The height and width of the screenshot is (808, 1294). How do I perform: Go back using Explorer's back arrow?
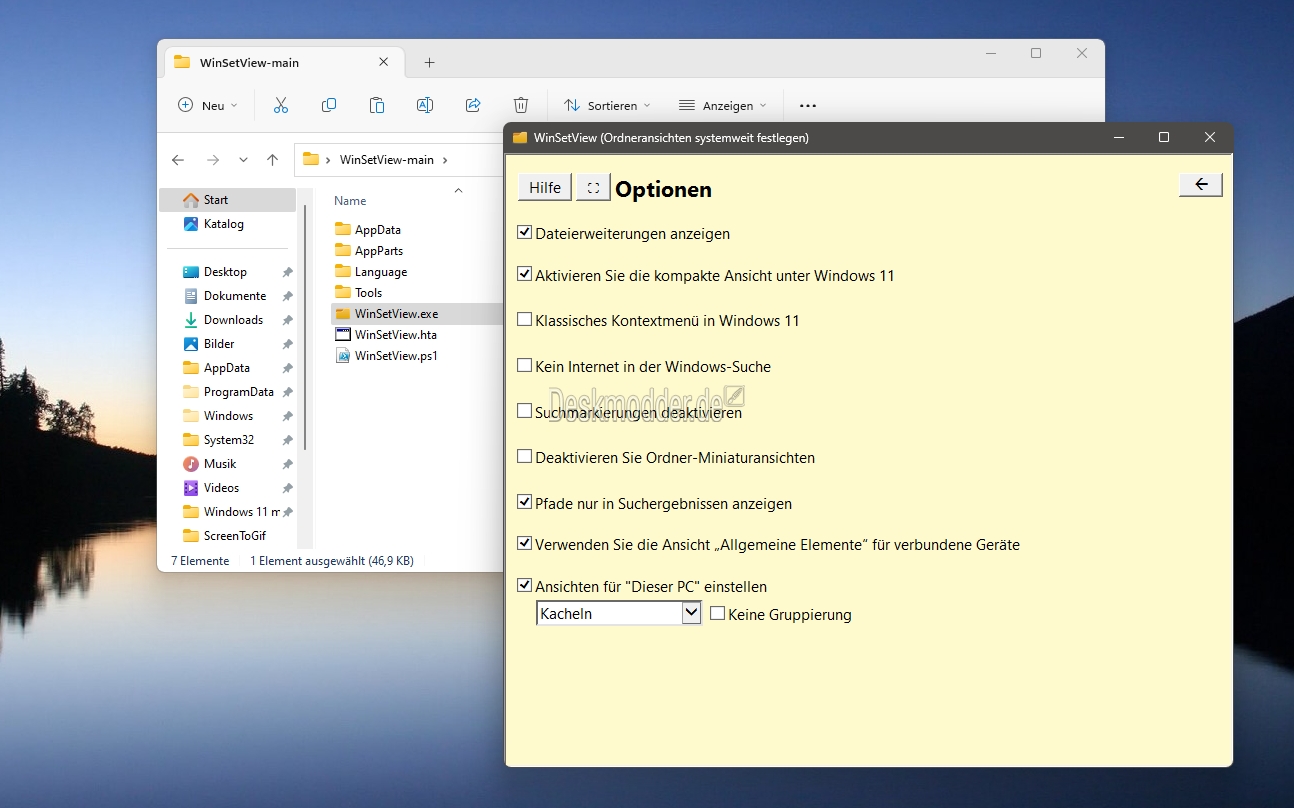coord(178,160)
